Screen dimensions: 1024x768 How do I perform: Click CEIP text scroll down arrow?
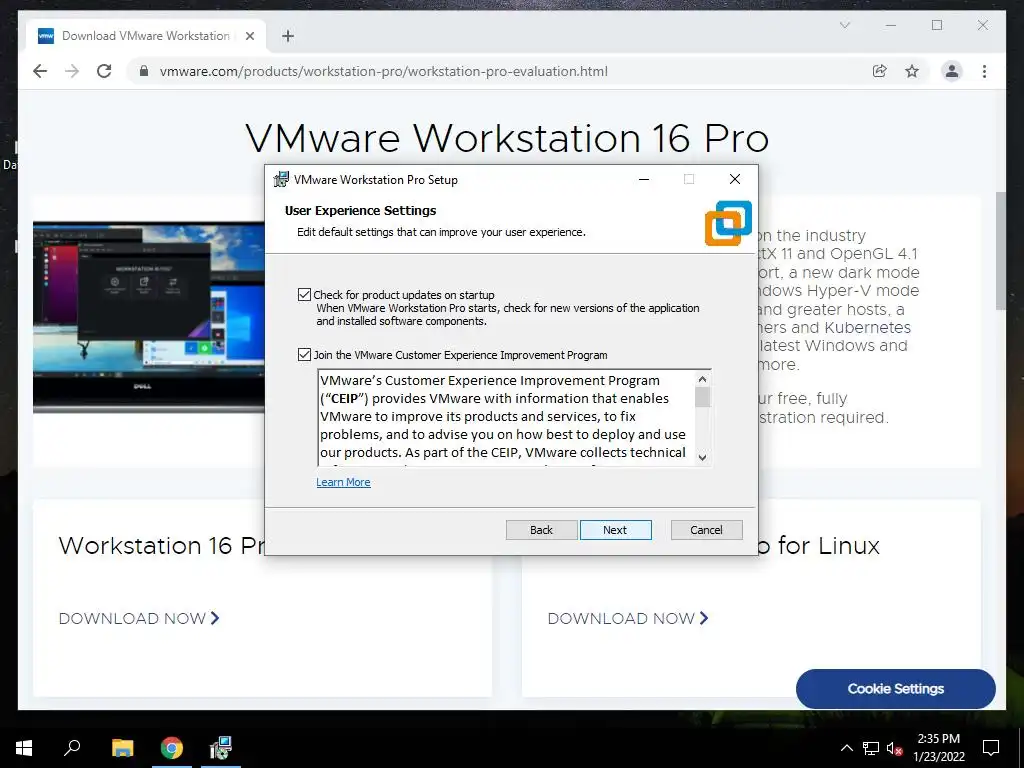click(x=703, y=457)
